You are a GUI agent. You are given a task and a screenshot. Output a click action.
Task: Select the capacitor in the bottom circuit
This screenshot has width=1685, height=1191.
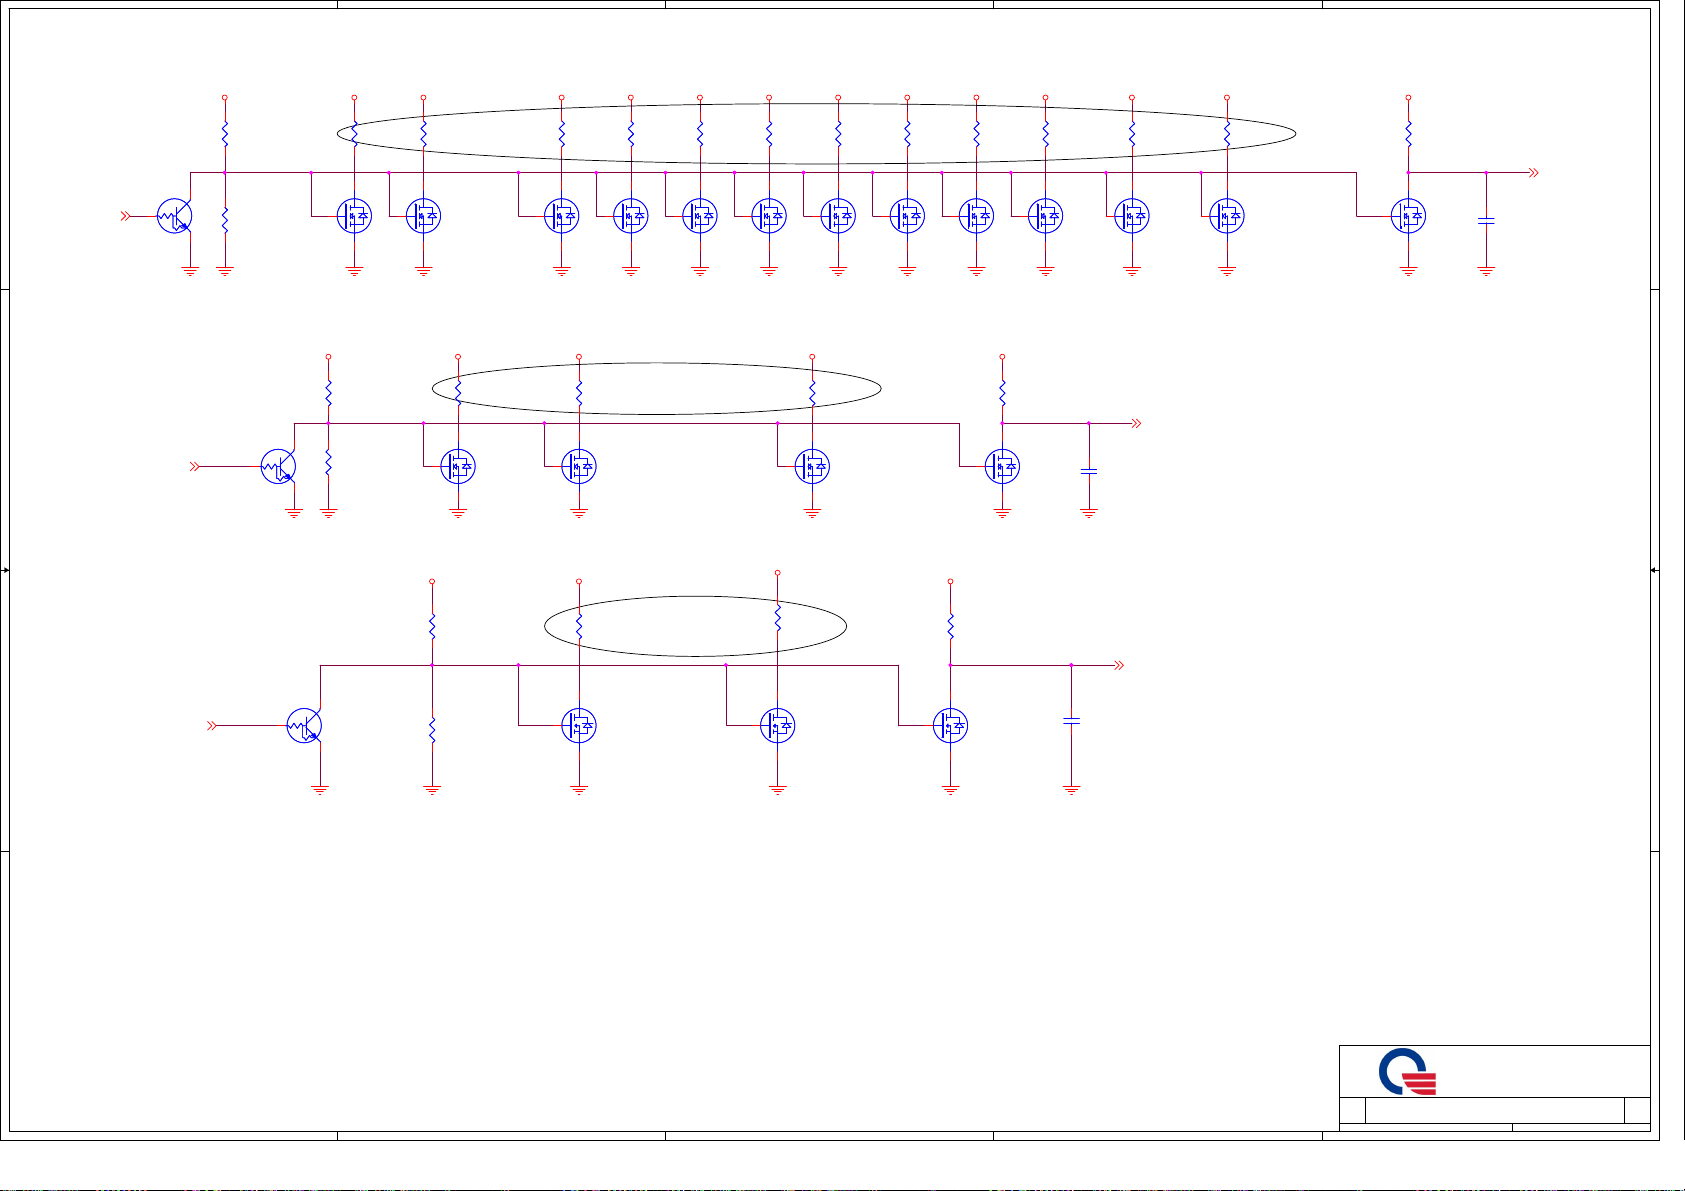coord(1071,720)
